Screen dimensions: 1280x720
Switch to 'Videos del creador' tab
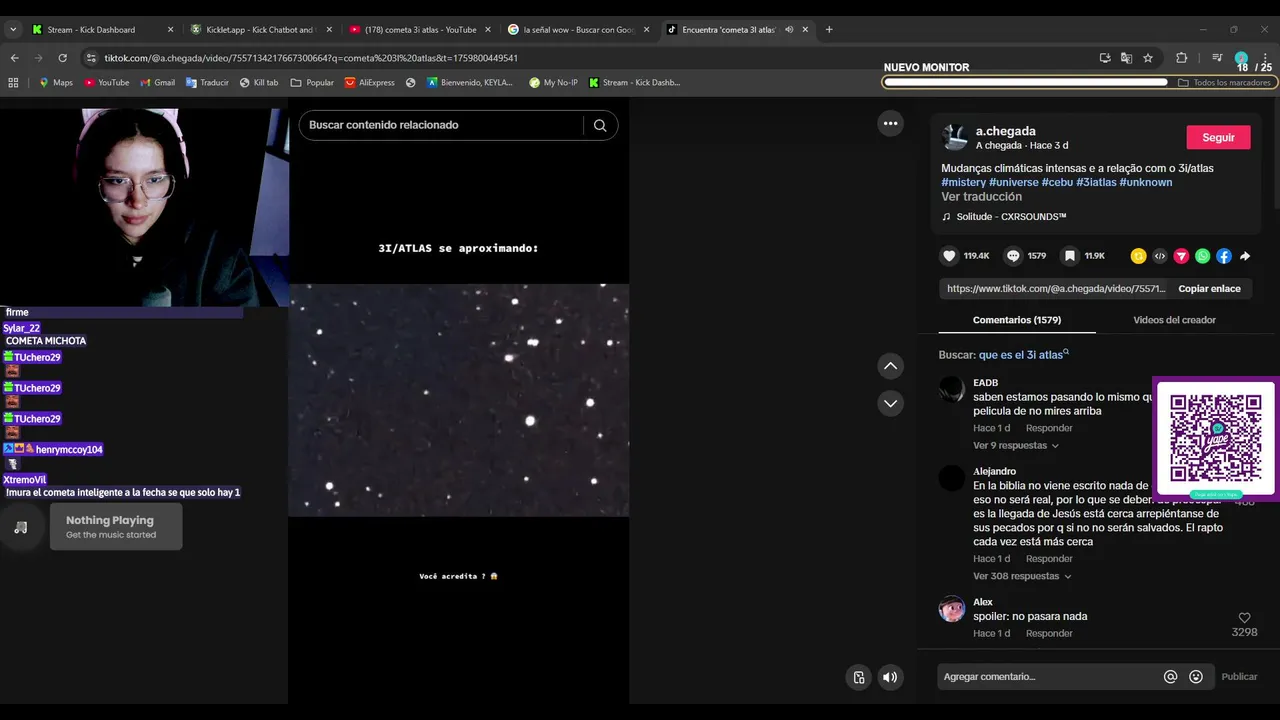[x=1174, y=320]
